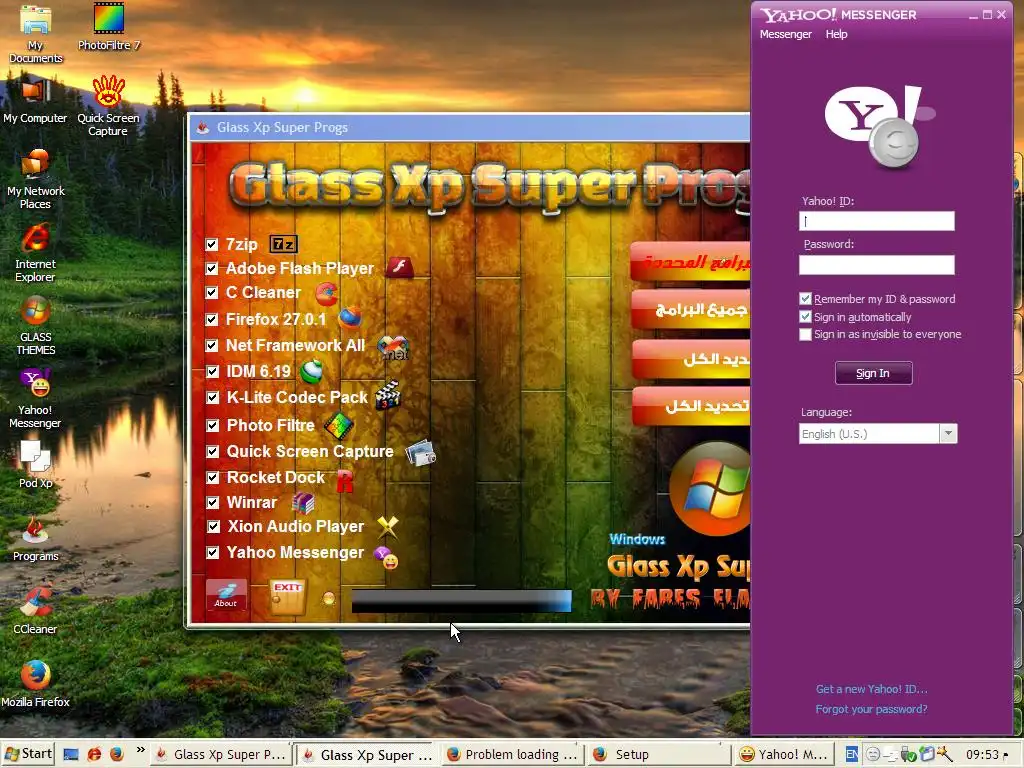Uncheck the K-Lite Codec Pack checkbox
The width and height of the screenshot is (1024, 768).
point(212,398)
